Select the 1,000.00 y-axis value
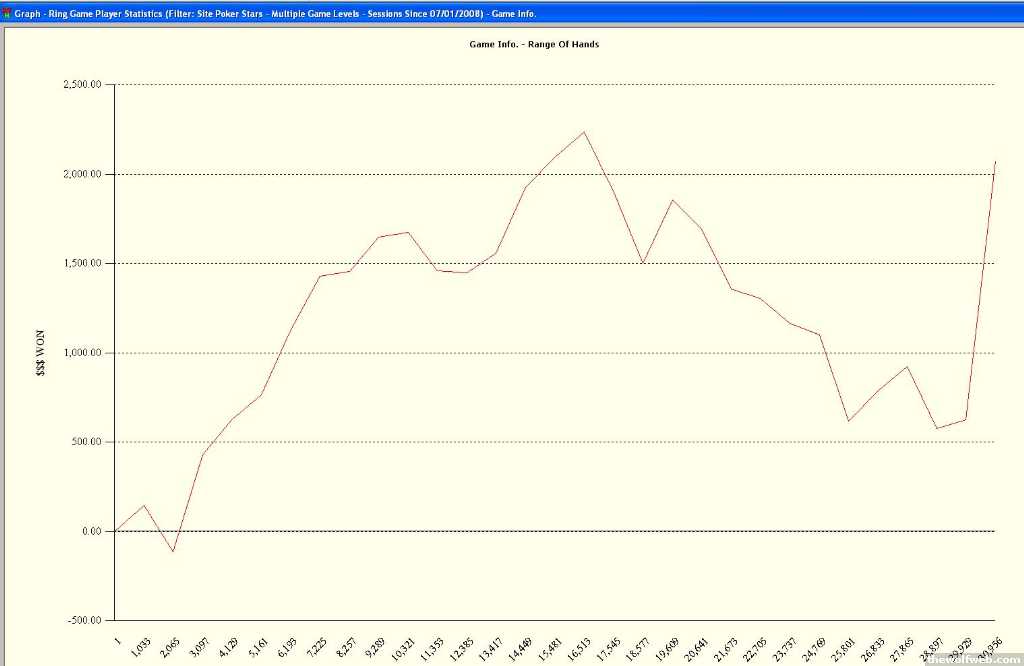This screenshot has height=666, width=1024. (x=82, y=353)
